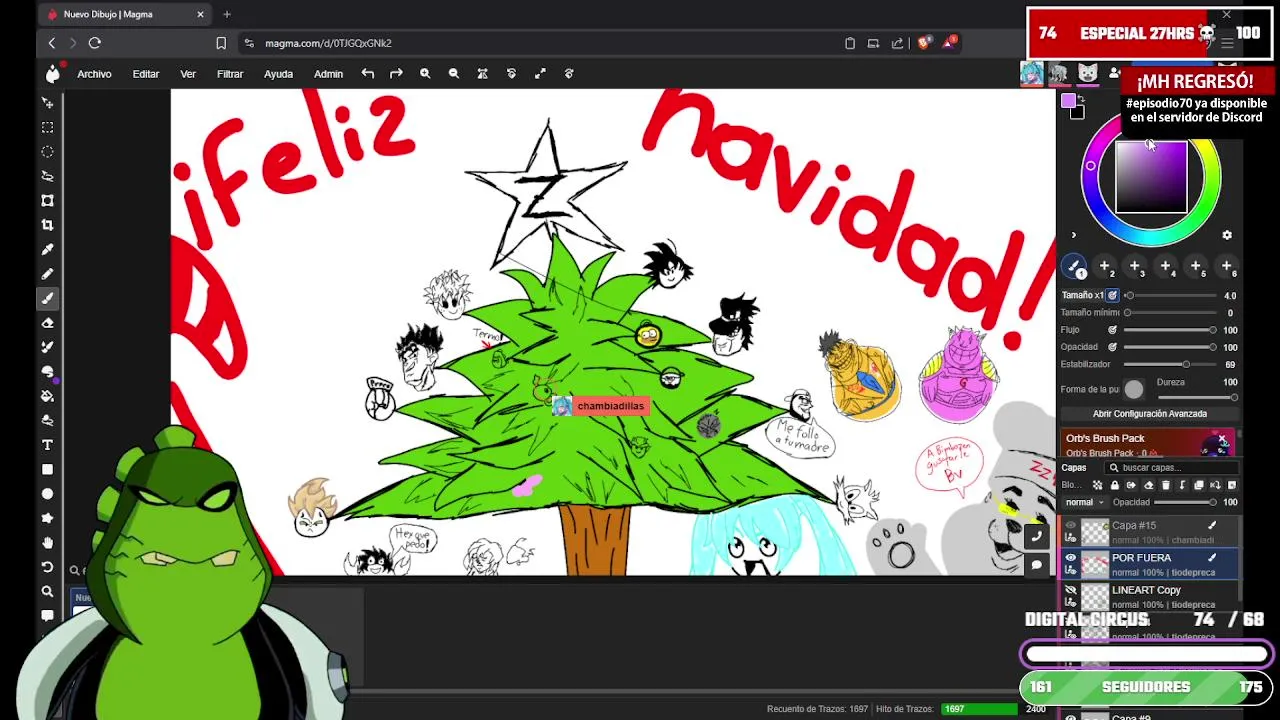Hide the POR FUERA layer
Viewport: 1280px width, 720px height.
point(1071,558)
